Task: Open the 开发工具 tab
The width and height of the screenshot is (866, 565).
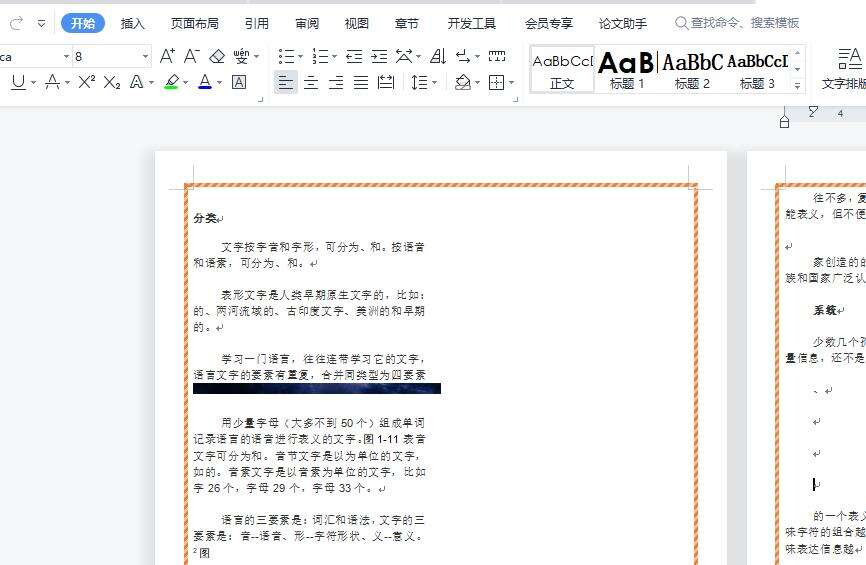Action: click(x=472, y=23)
